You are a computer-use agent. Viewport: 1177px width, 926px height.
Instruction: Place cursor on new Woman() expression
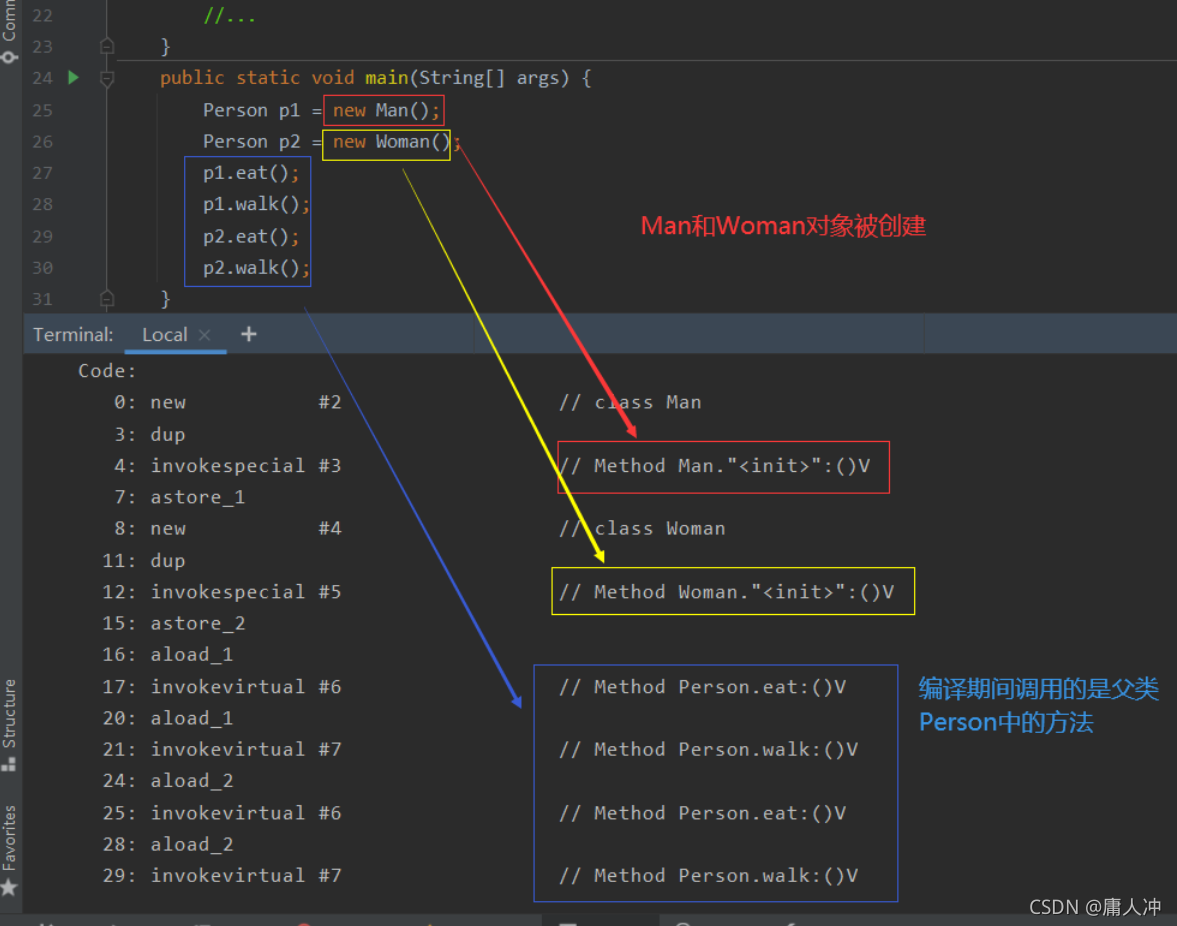tap(391, 142)
